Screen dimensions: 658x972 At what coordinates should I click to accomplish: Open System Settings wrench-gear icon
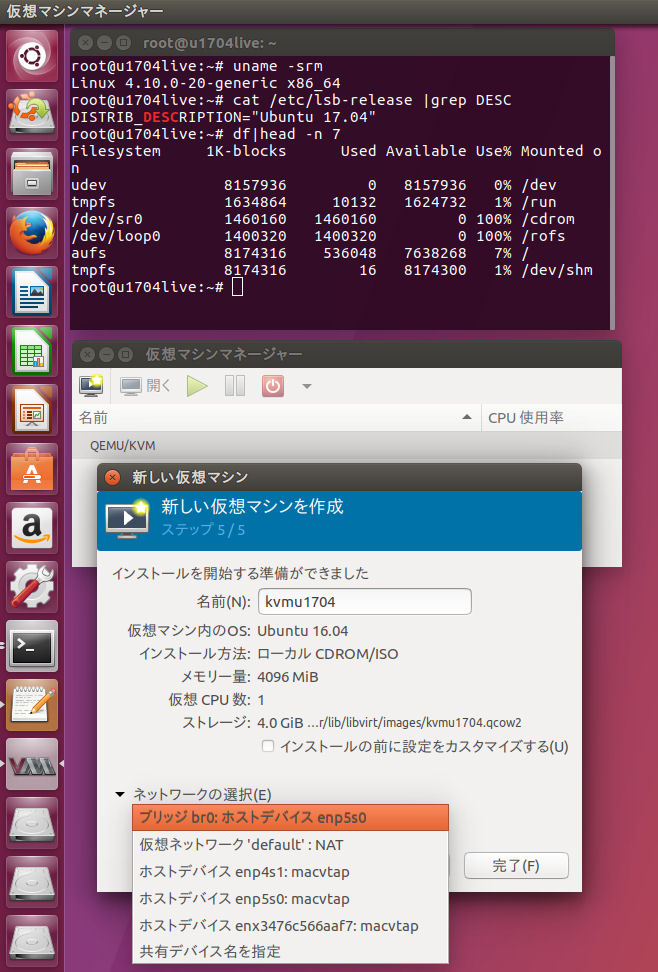32,588
